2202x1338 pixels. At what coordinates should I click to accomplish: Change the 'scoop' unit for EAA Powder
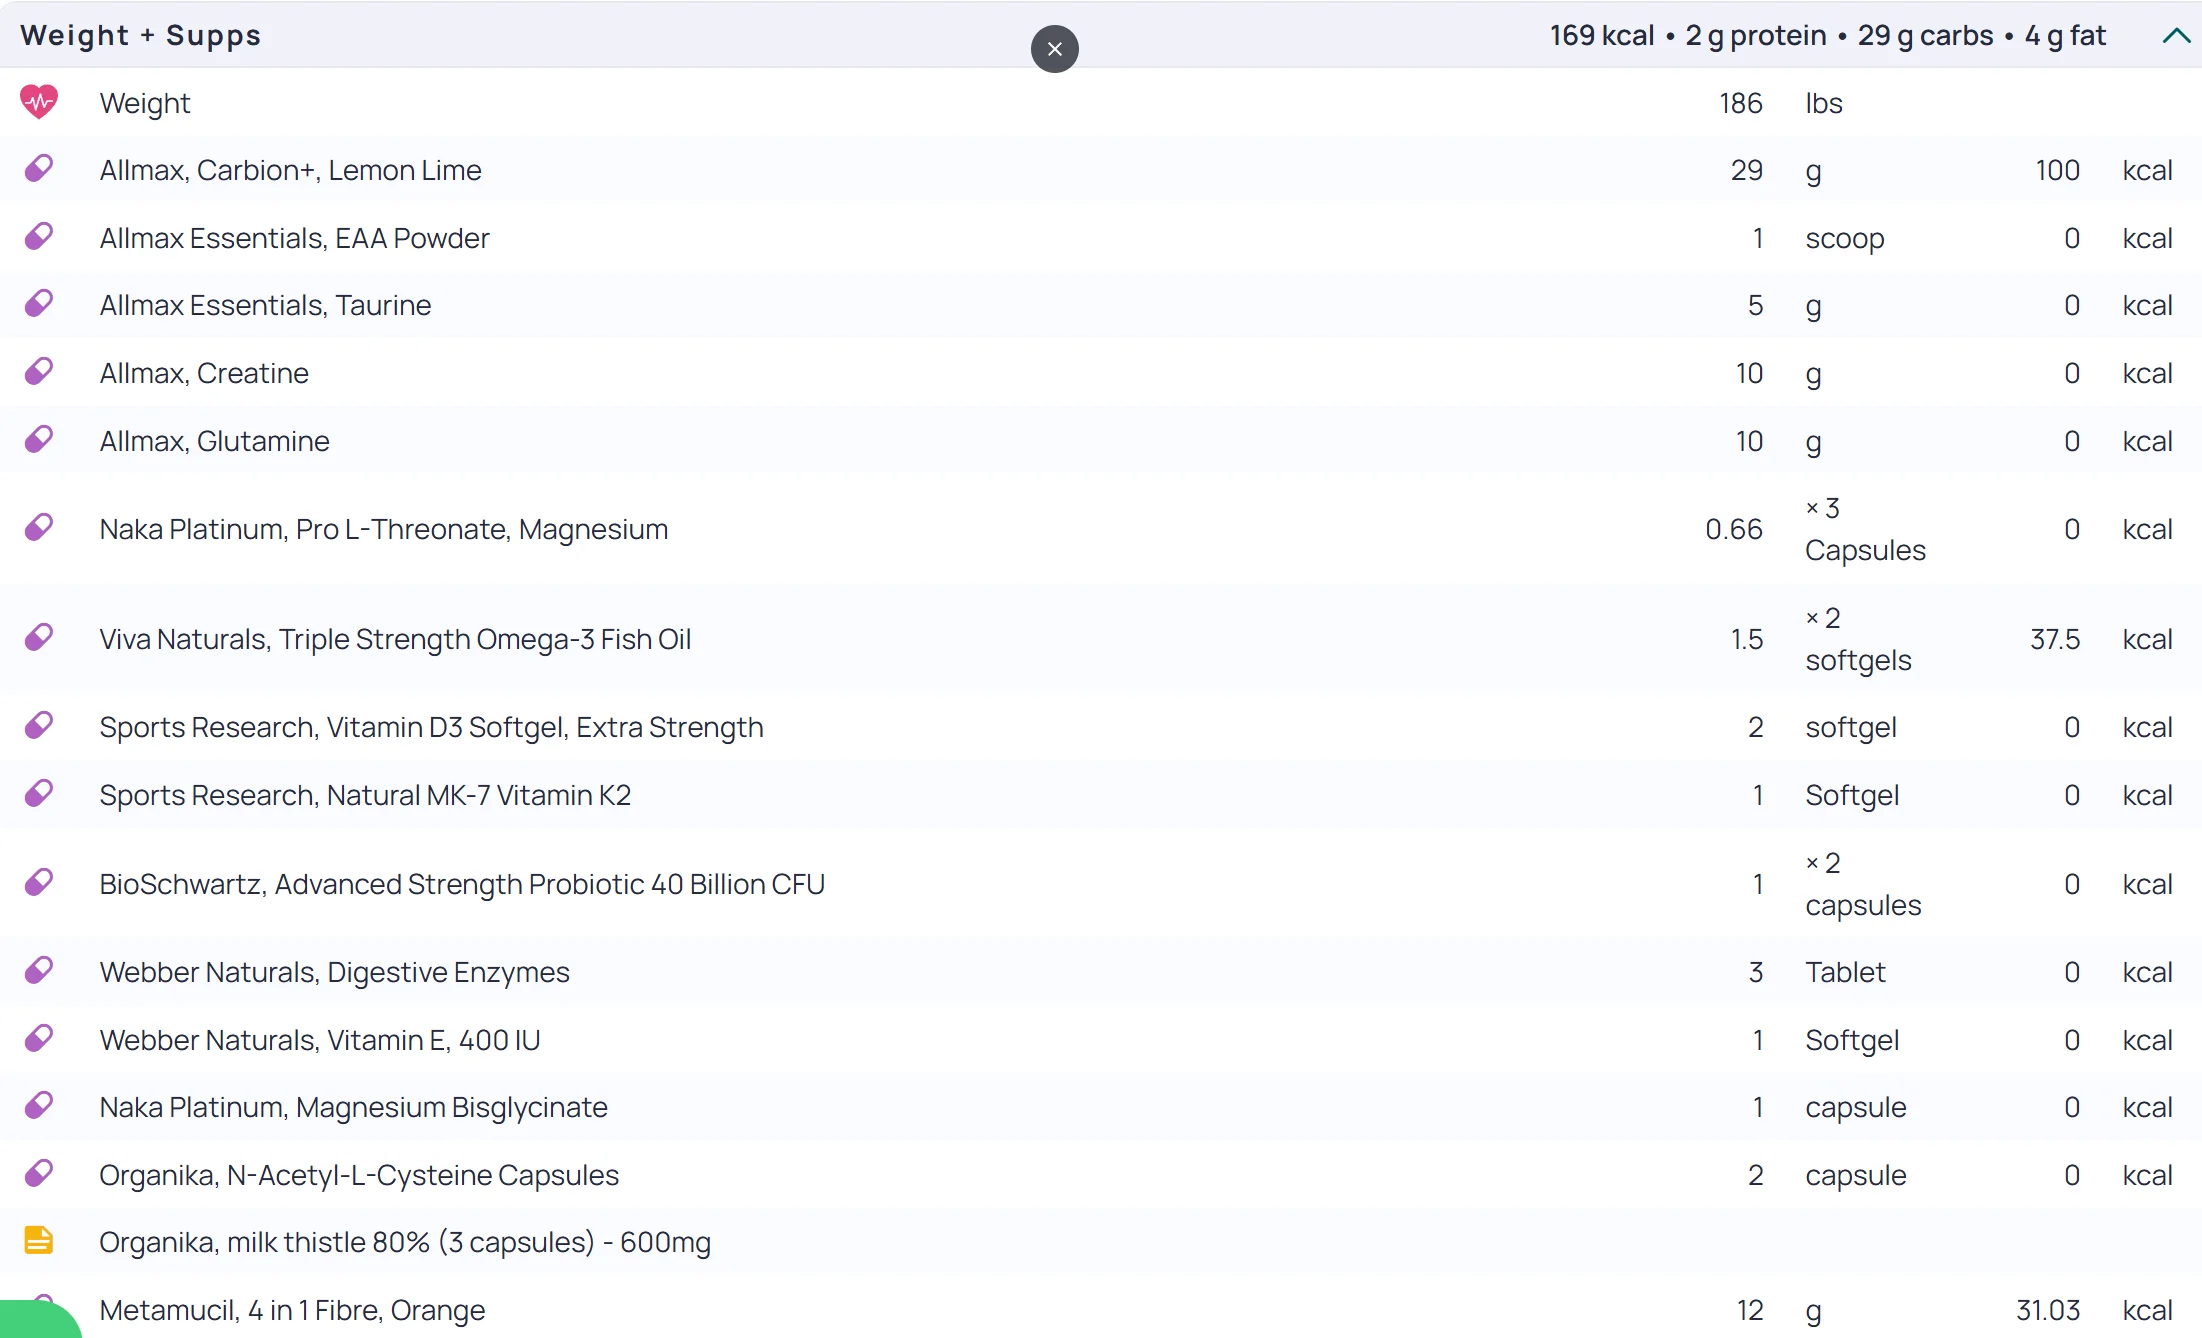click(1844, 238)
